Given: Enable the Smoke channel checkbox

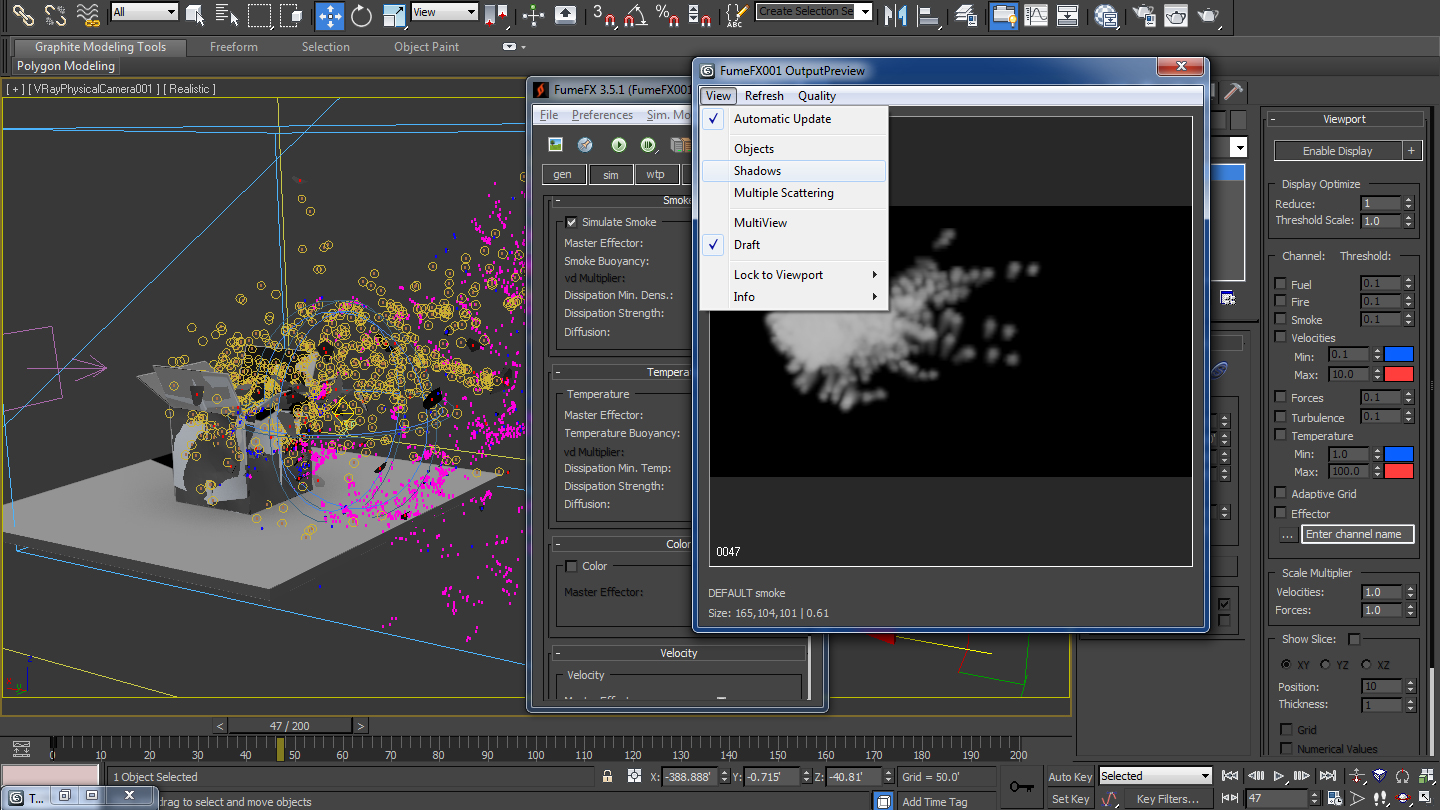Looking at the screenshot, I should coord(1281,320).
